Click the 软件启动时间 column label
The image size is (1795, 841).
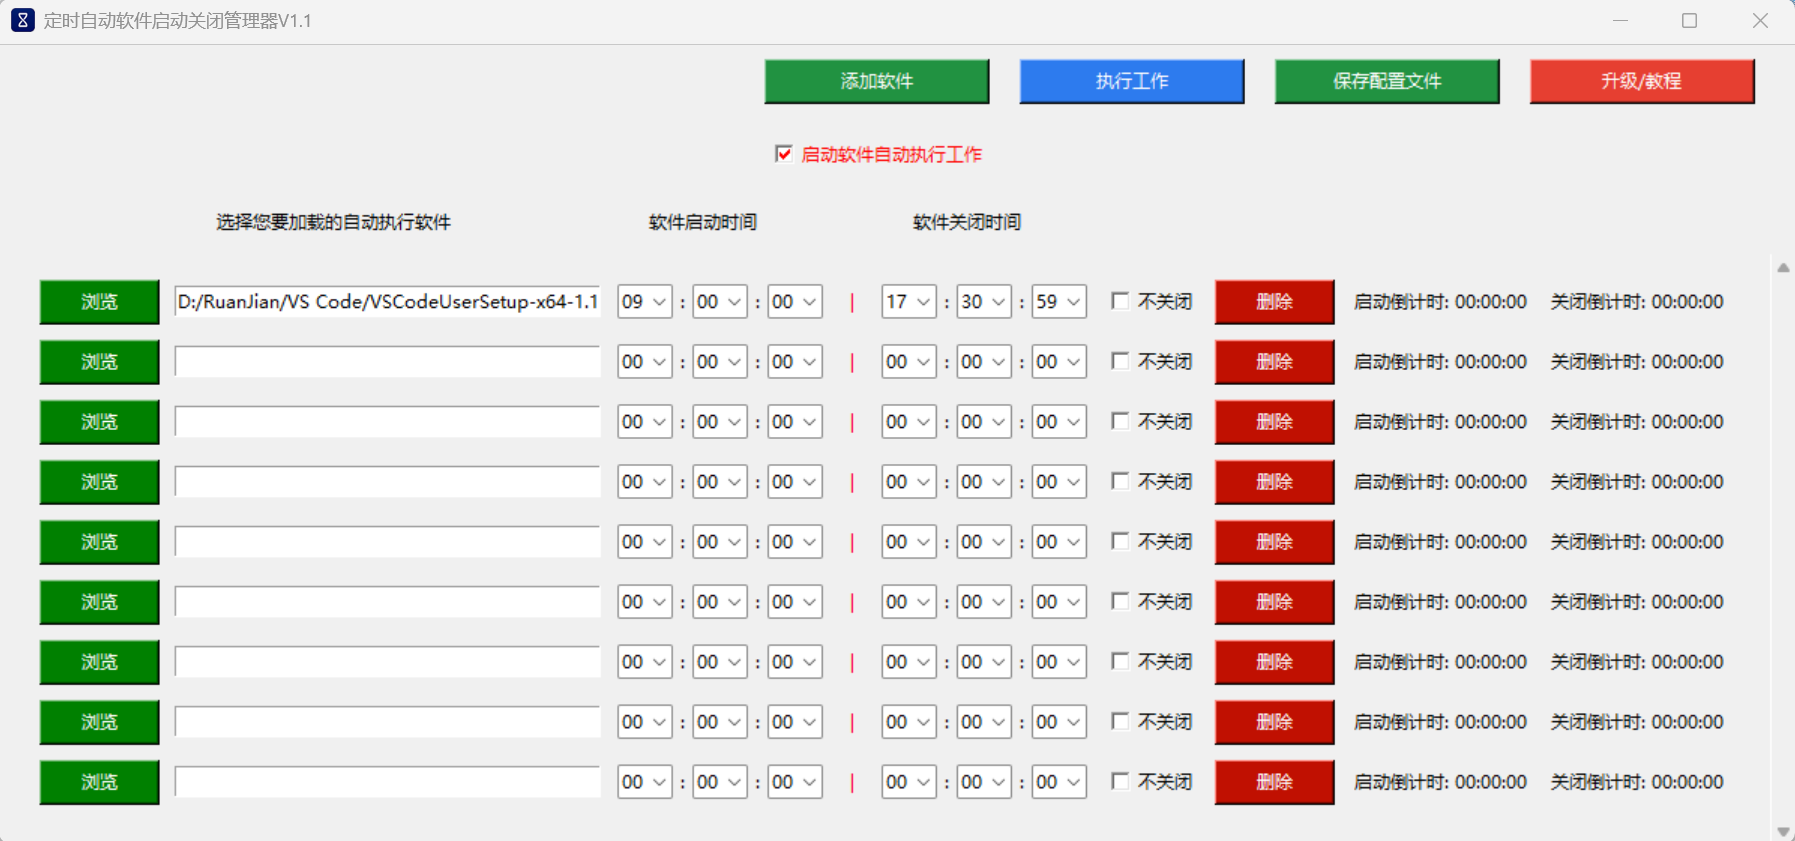tap(702, 222)
